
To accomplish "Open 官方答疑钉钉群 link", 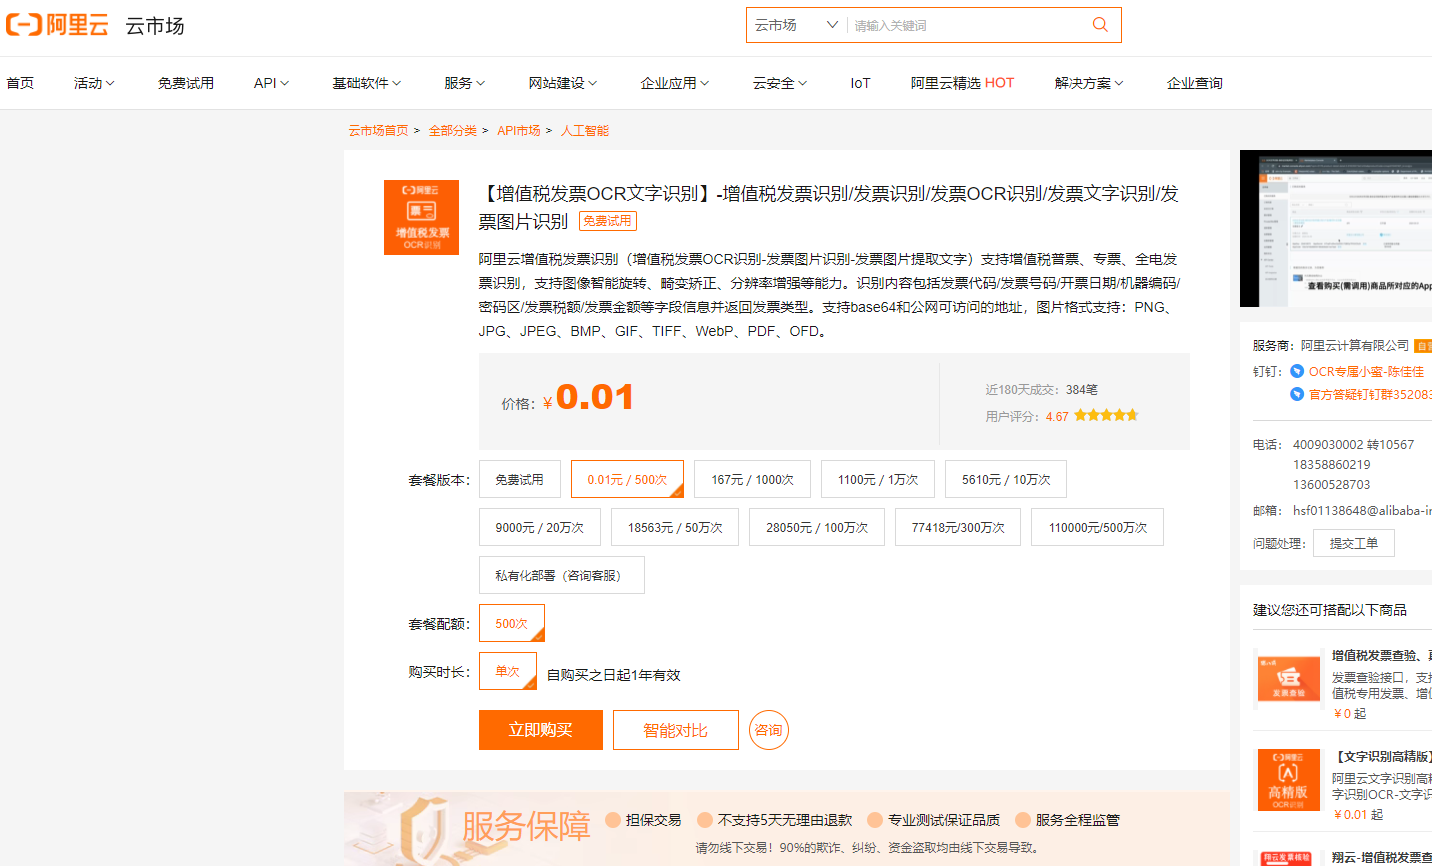I will coord(1370,394).
